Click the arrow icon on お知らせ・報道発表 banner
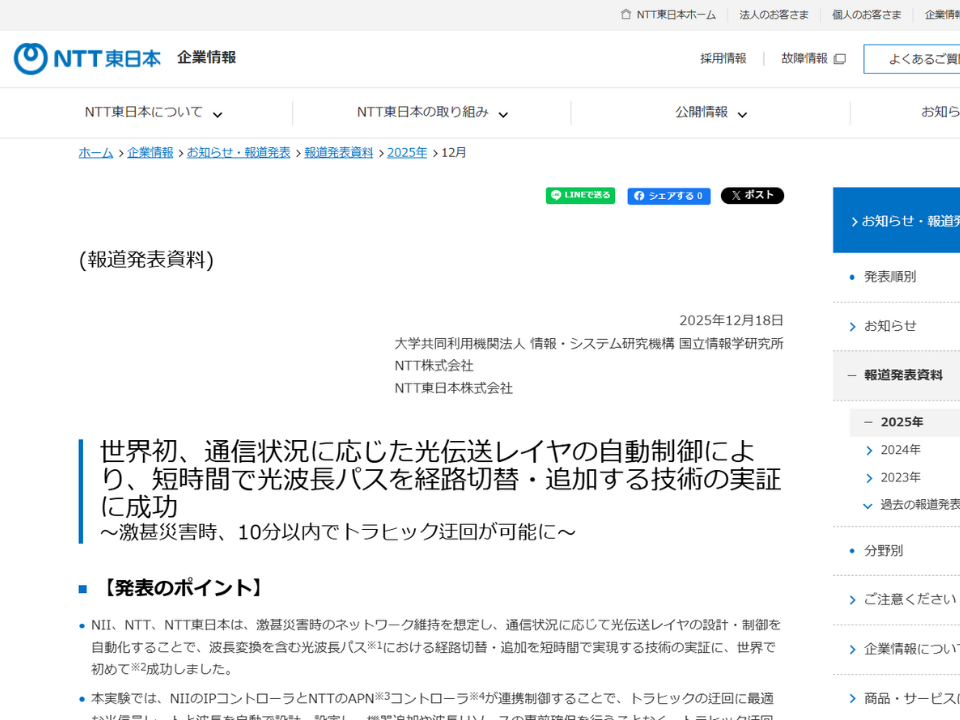 pyautogui.click(x=855, y=219)
